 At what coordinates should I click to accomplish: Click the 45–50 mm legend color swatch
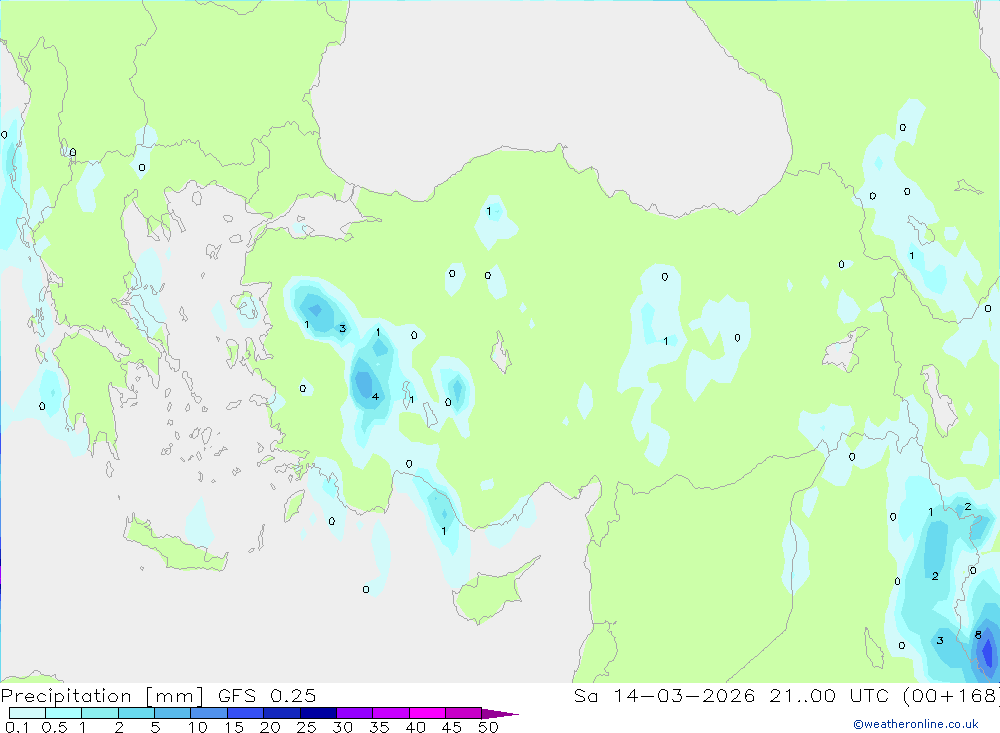(464, 713)
